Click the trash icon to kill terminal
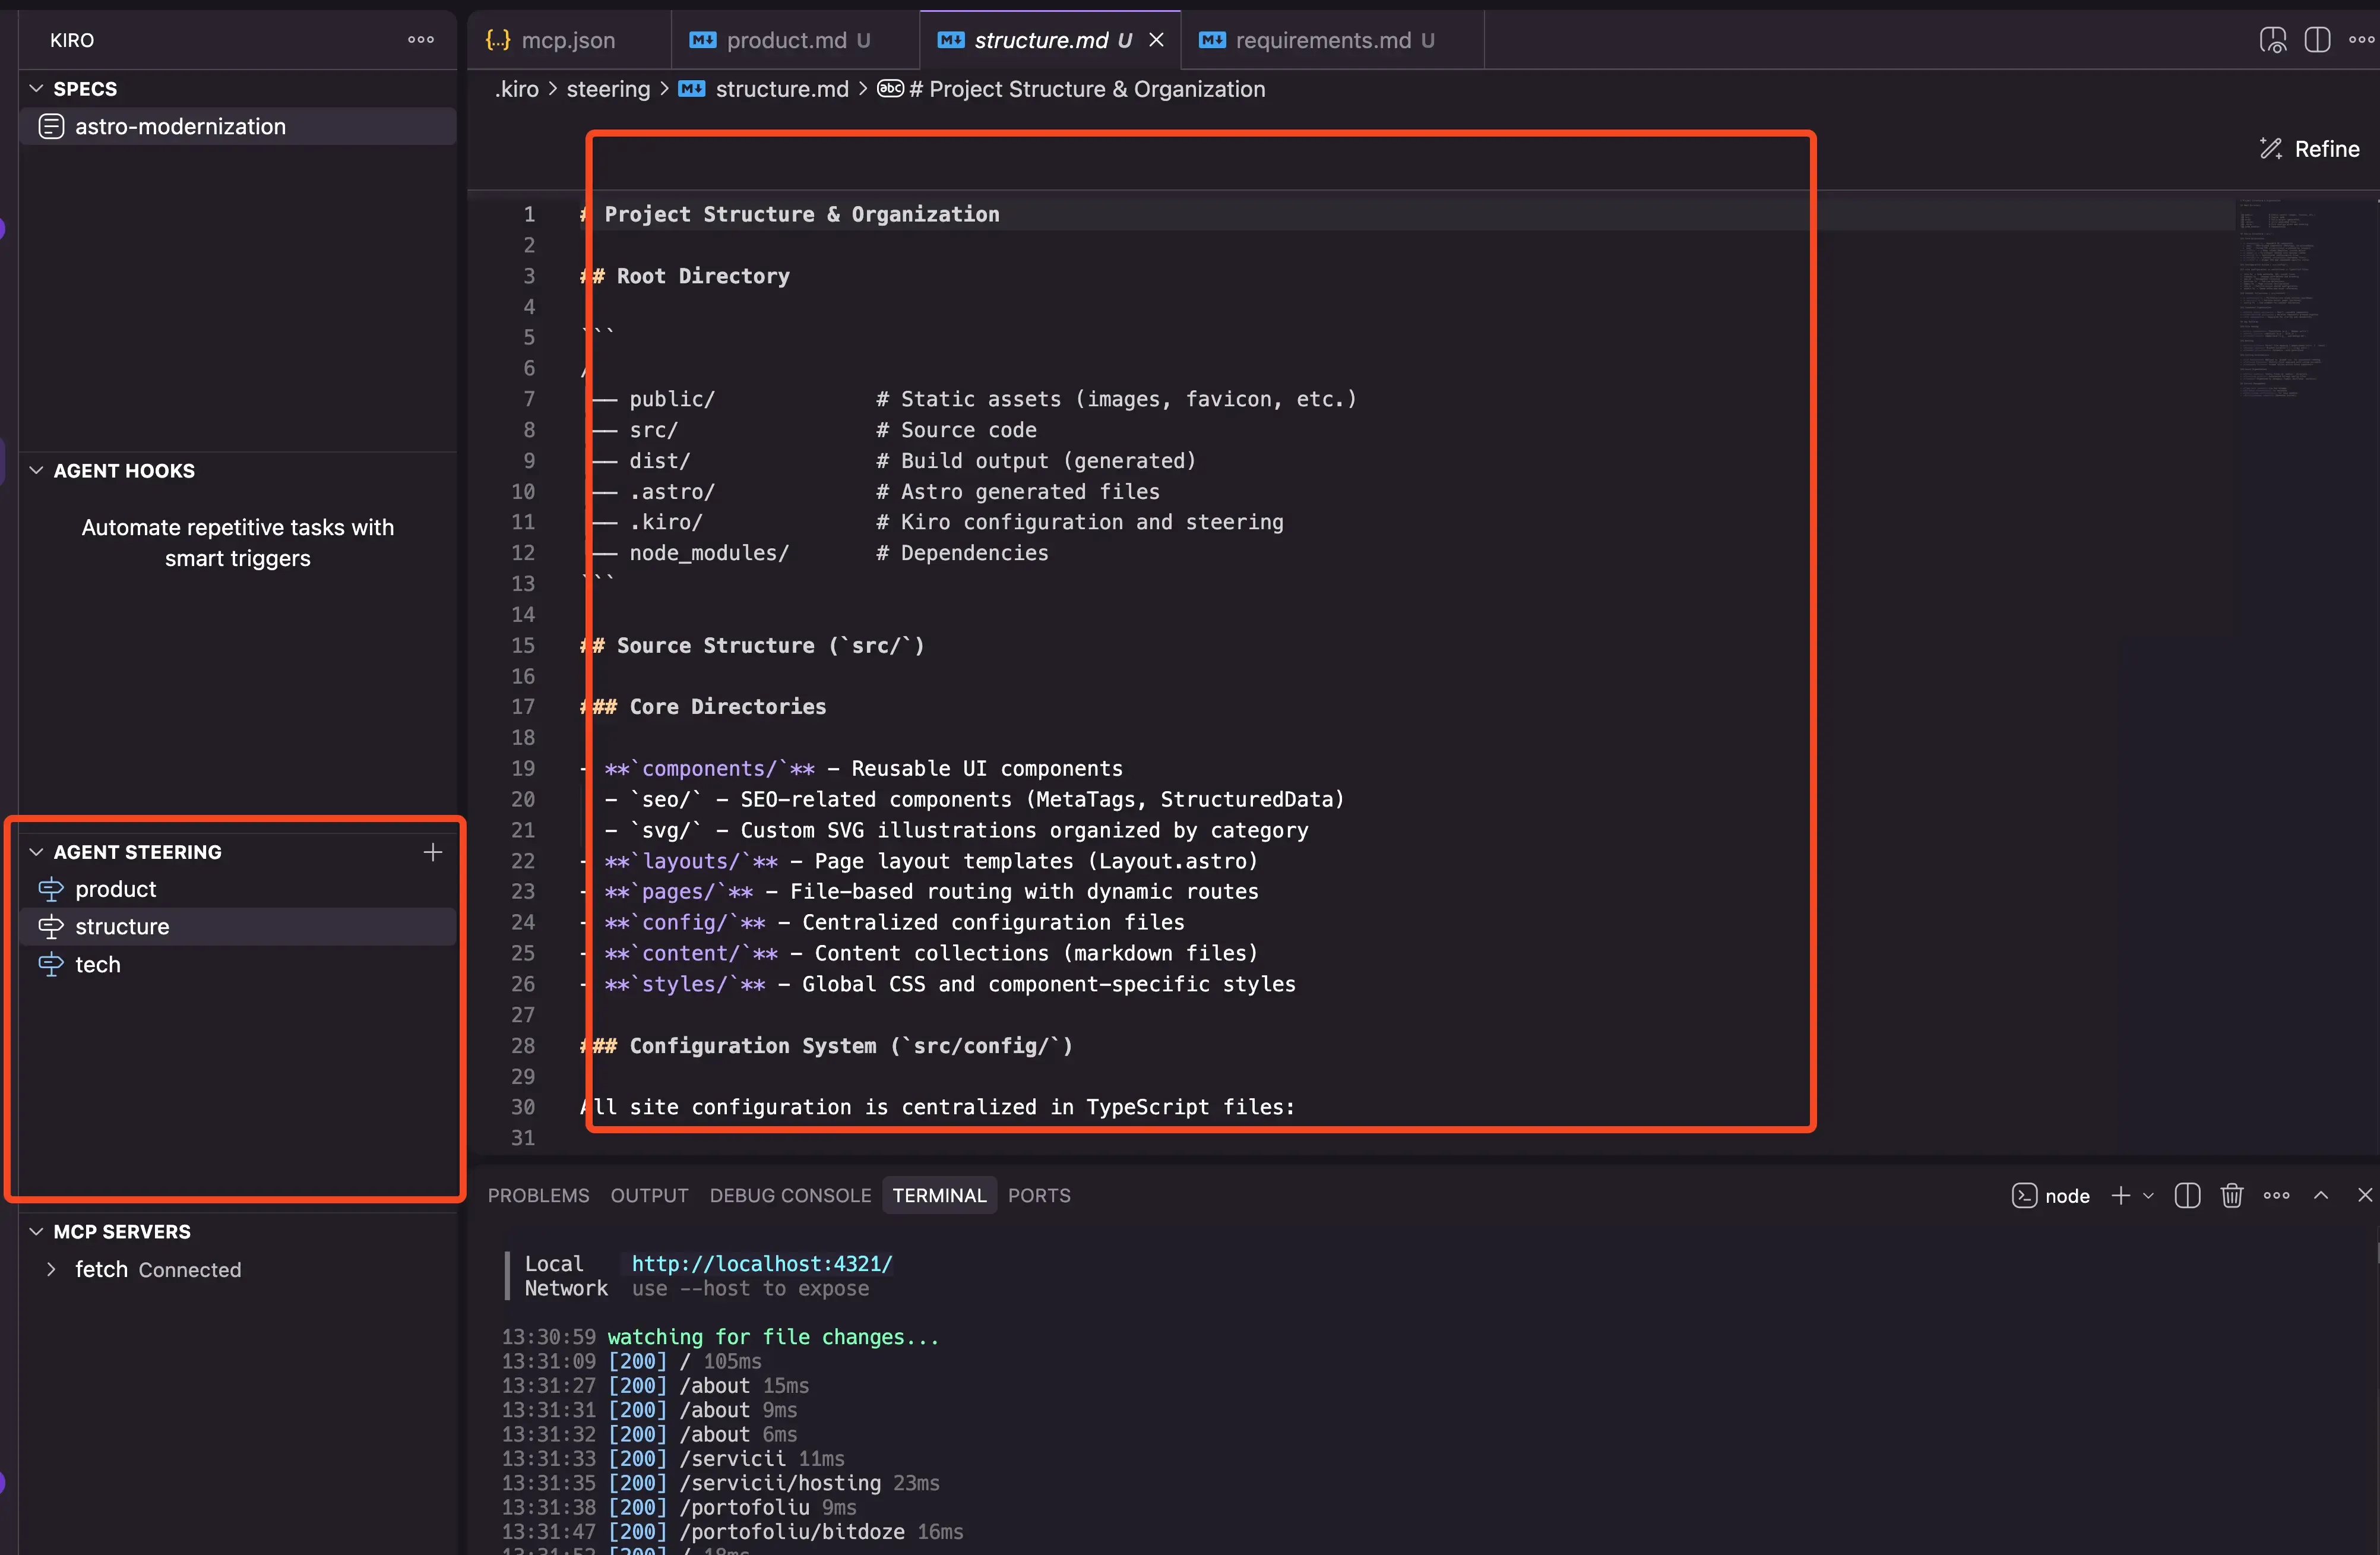Viewport: 2380px width, 1555px height. (x=2232, y=1195)
